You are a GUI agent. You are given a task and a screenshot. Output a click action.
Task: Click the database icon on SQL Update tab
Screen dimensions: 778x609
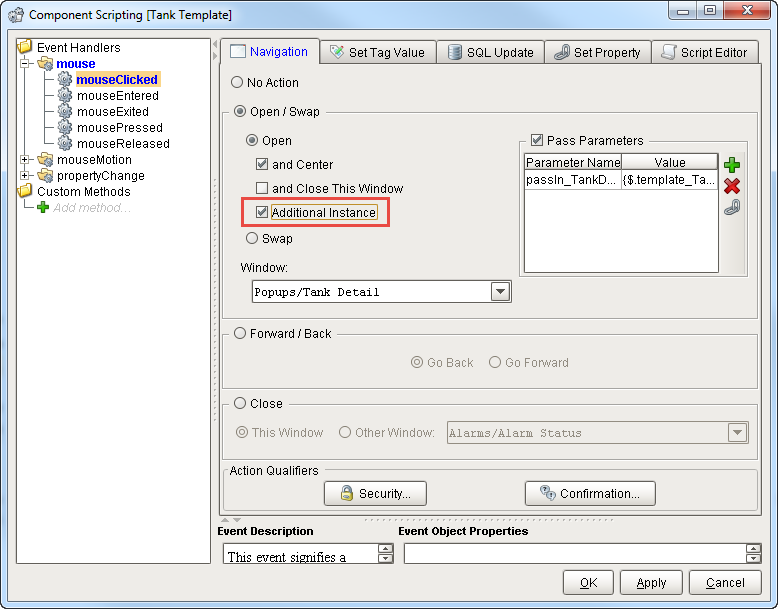click(x=454, y=52)
